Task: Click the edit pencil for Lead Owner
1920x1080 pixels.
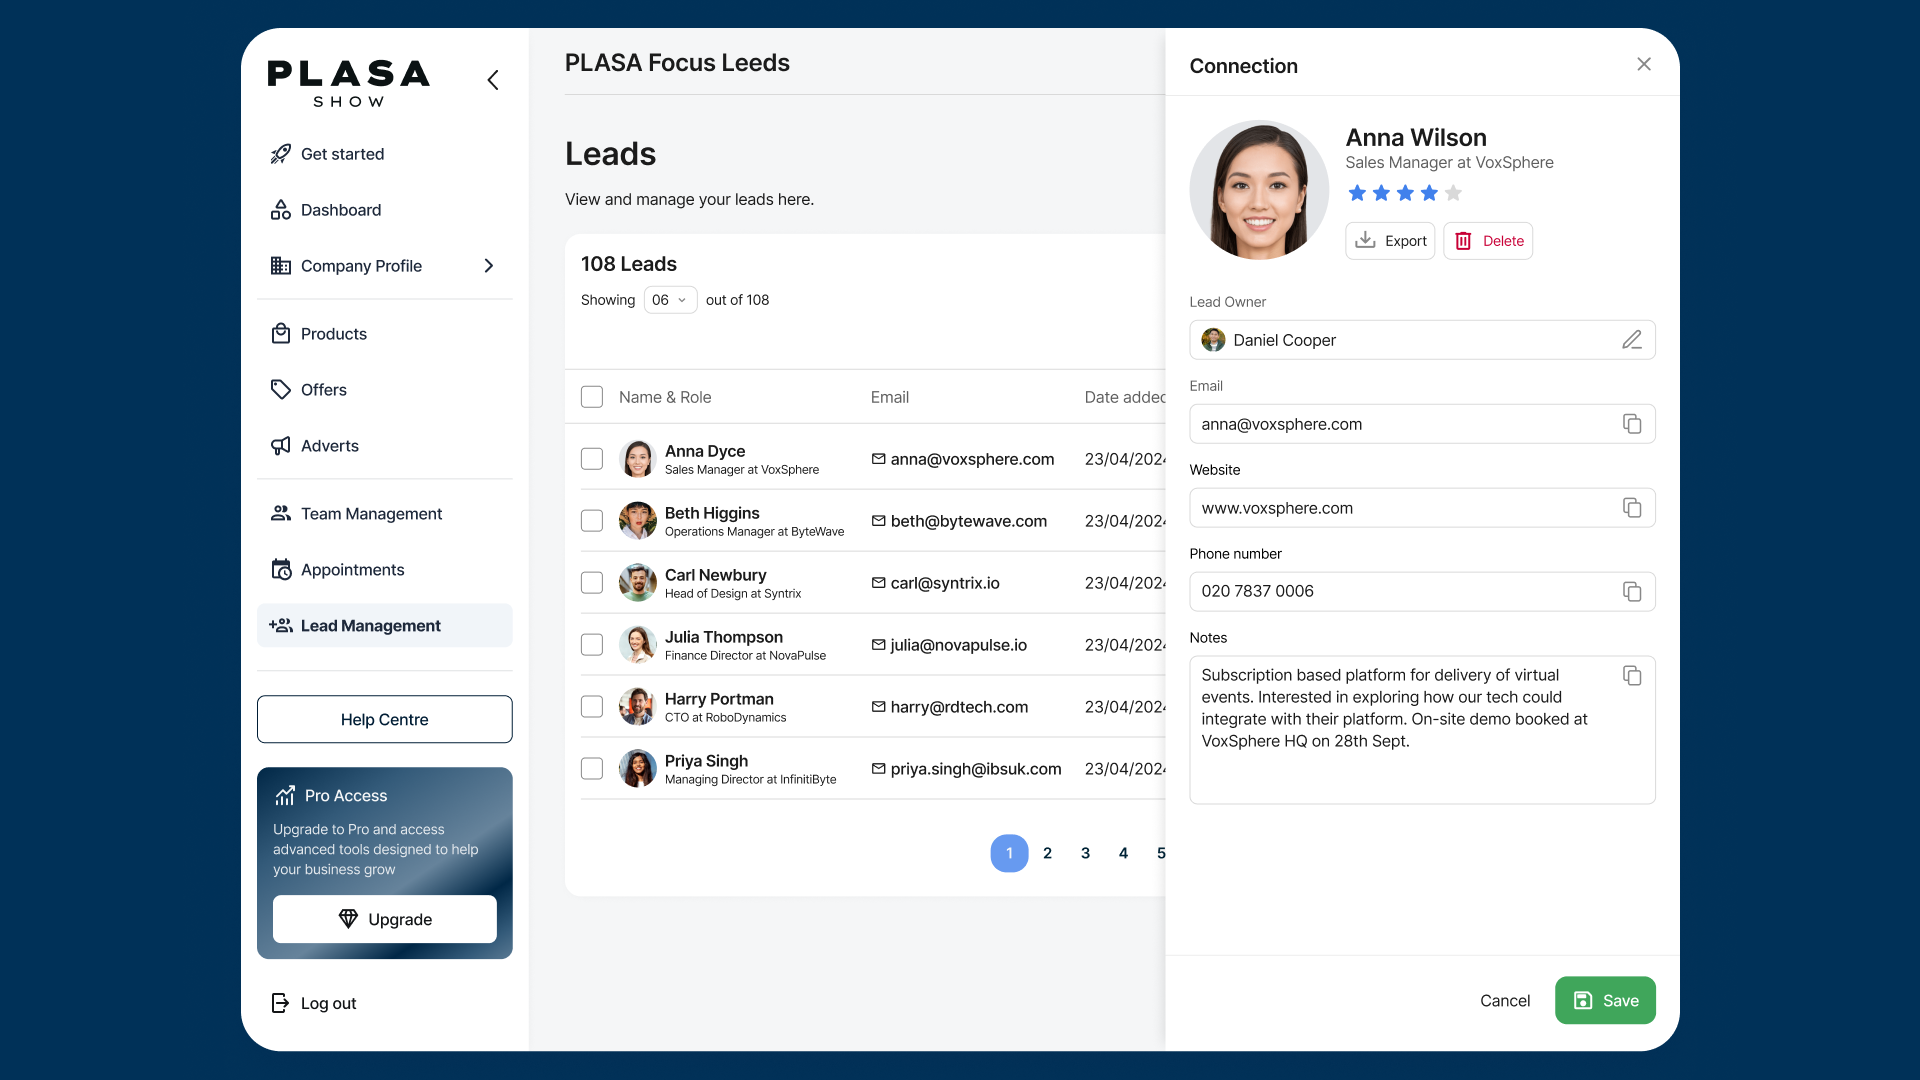Action: tap(1631, 340)
